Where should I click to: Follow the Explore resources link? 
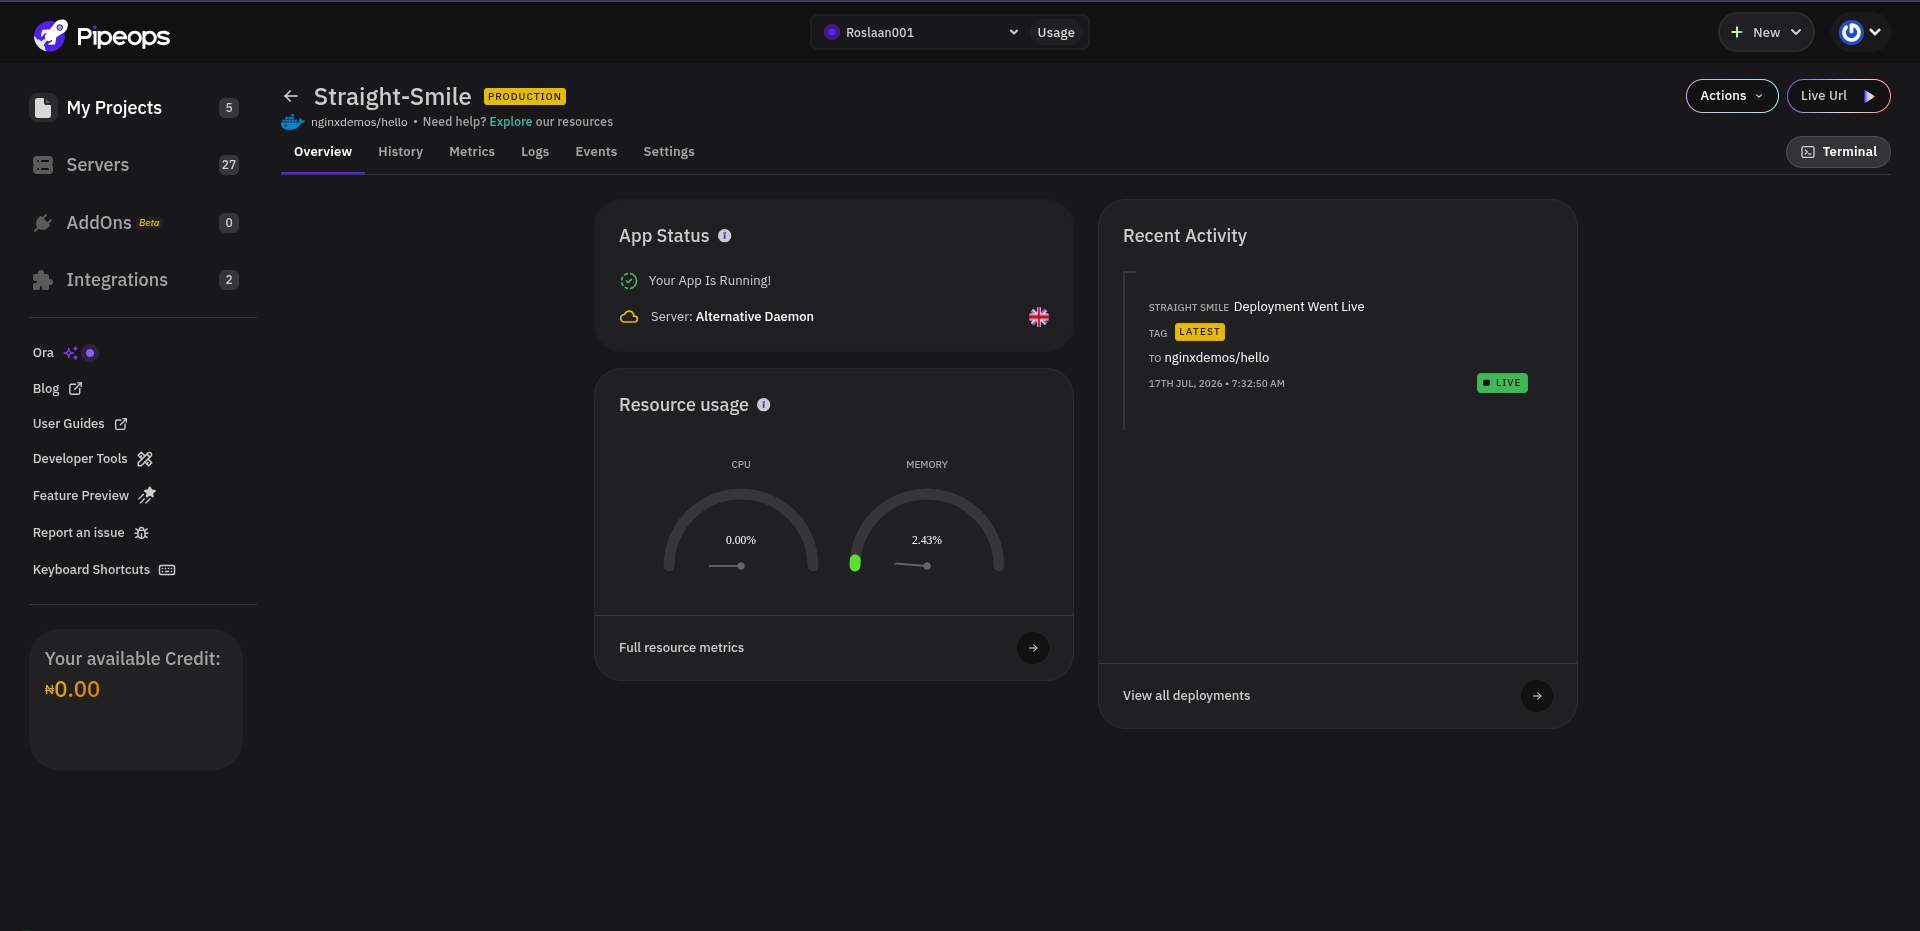coord(510,122)
